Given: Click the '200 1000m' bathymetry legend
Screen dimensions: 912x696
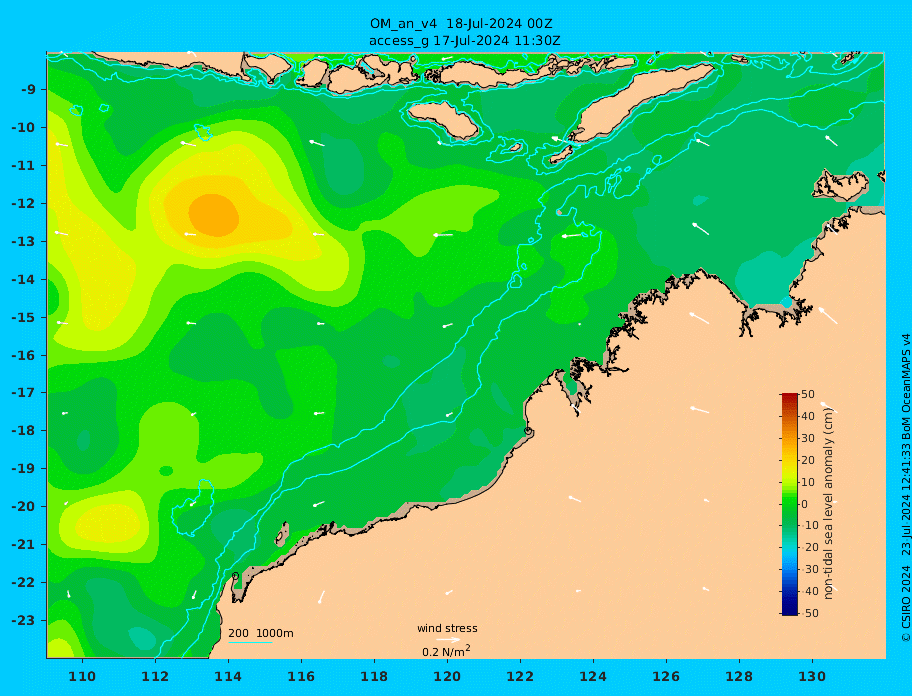Looking at the screenshot, I should coord(261,633).
